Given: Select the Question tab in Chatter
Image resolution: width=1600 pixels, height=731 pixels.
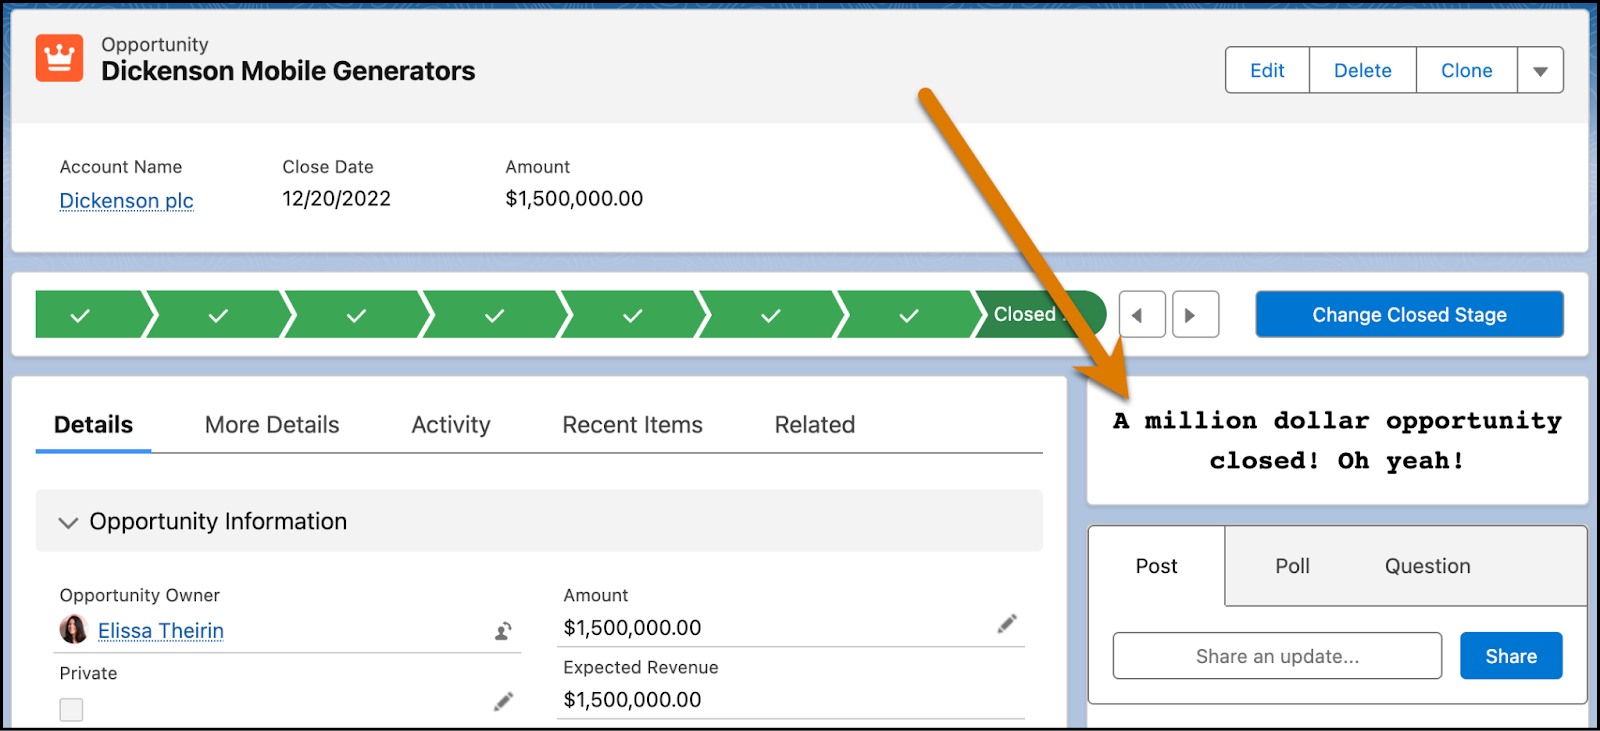Looking at the screenshot, I should 1427,566.
